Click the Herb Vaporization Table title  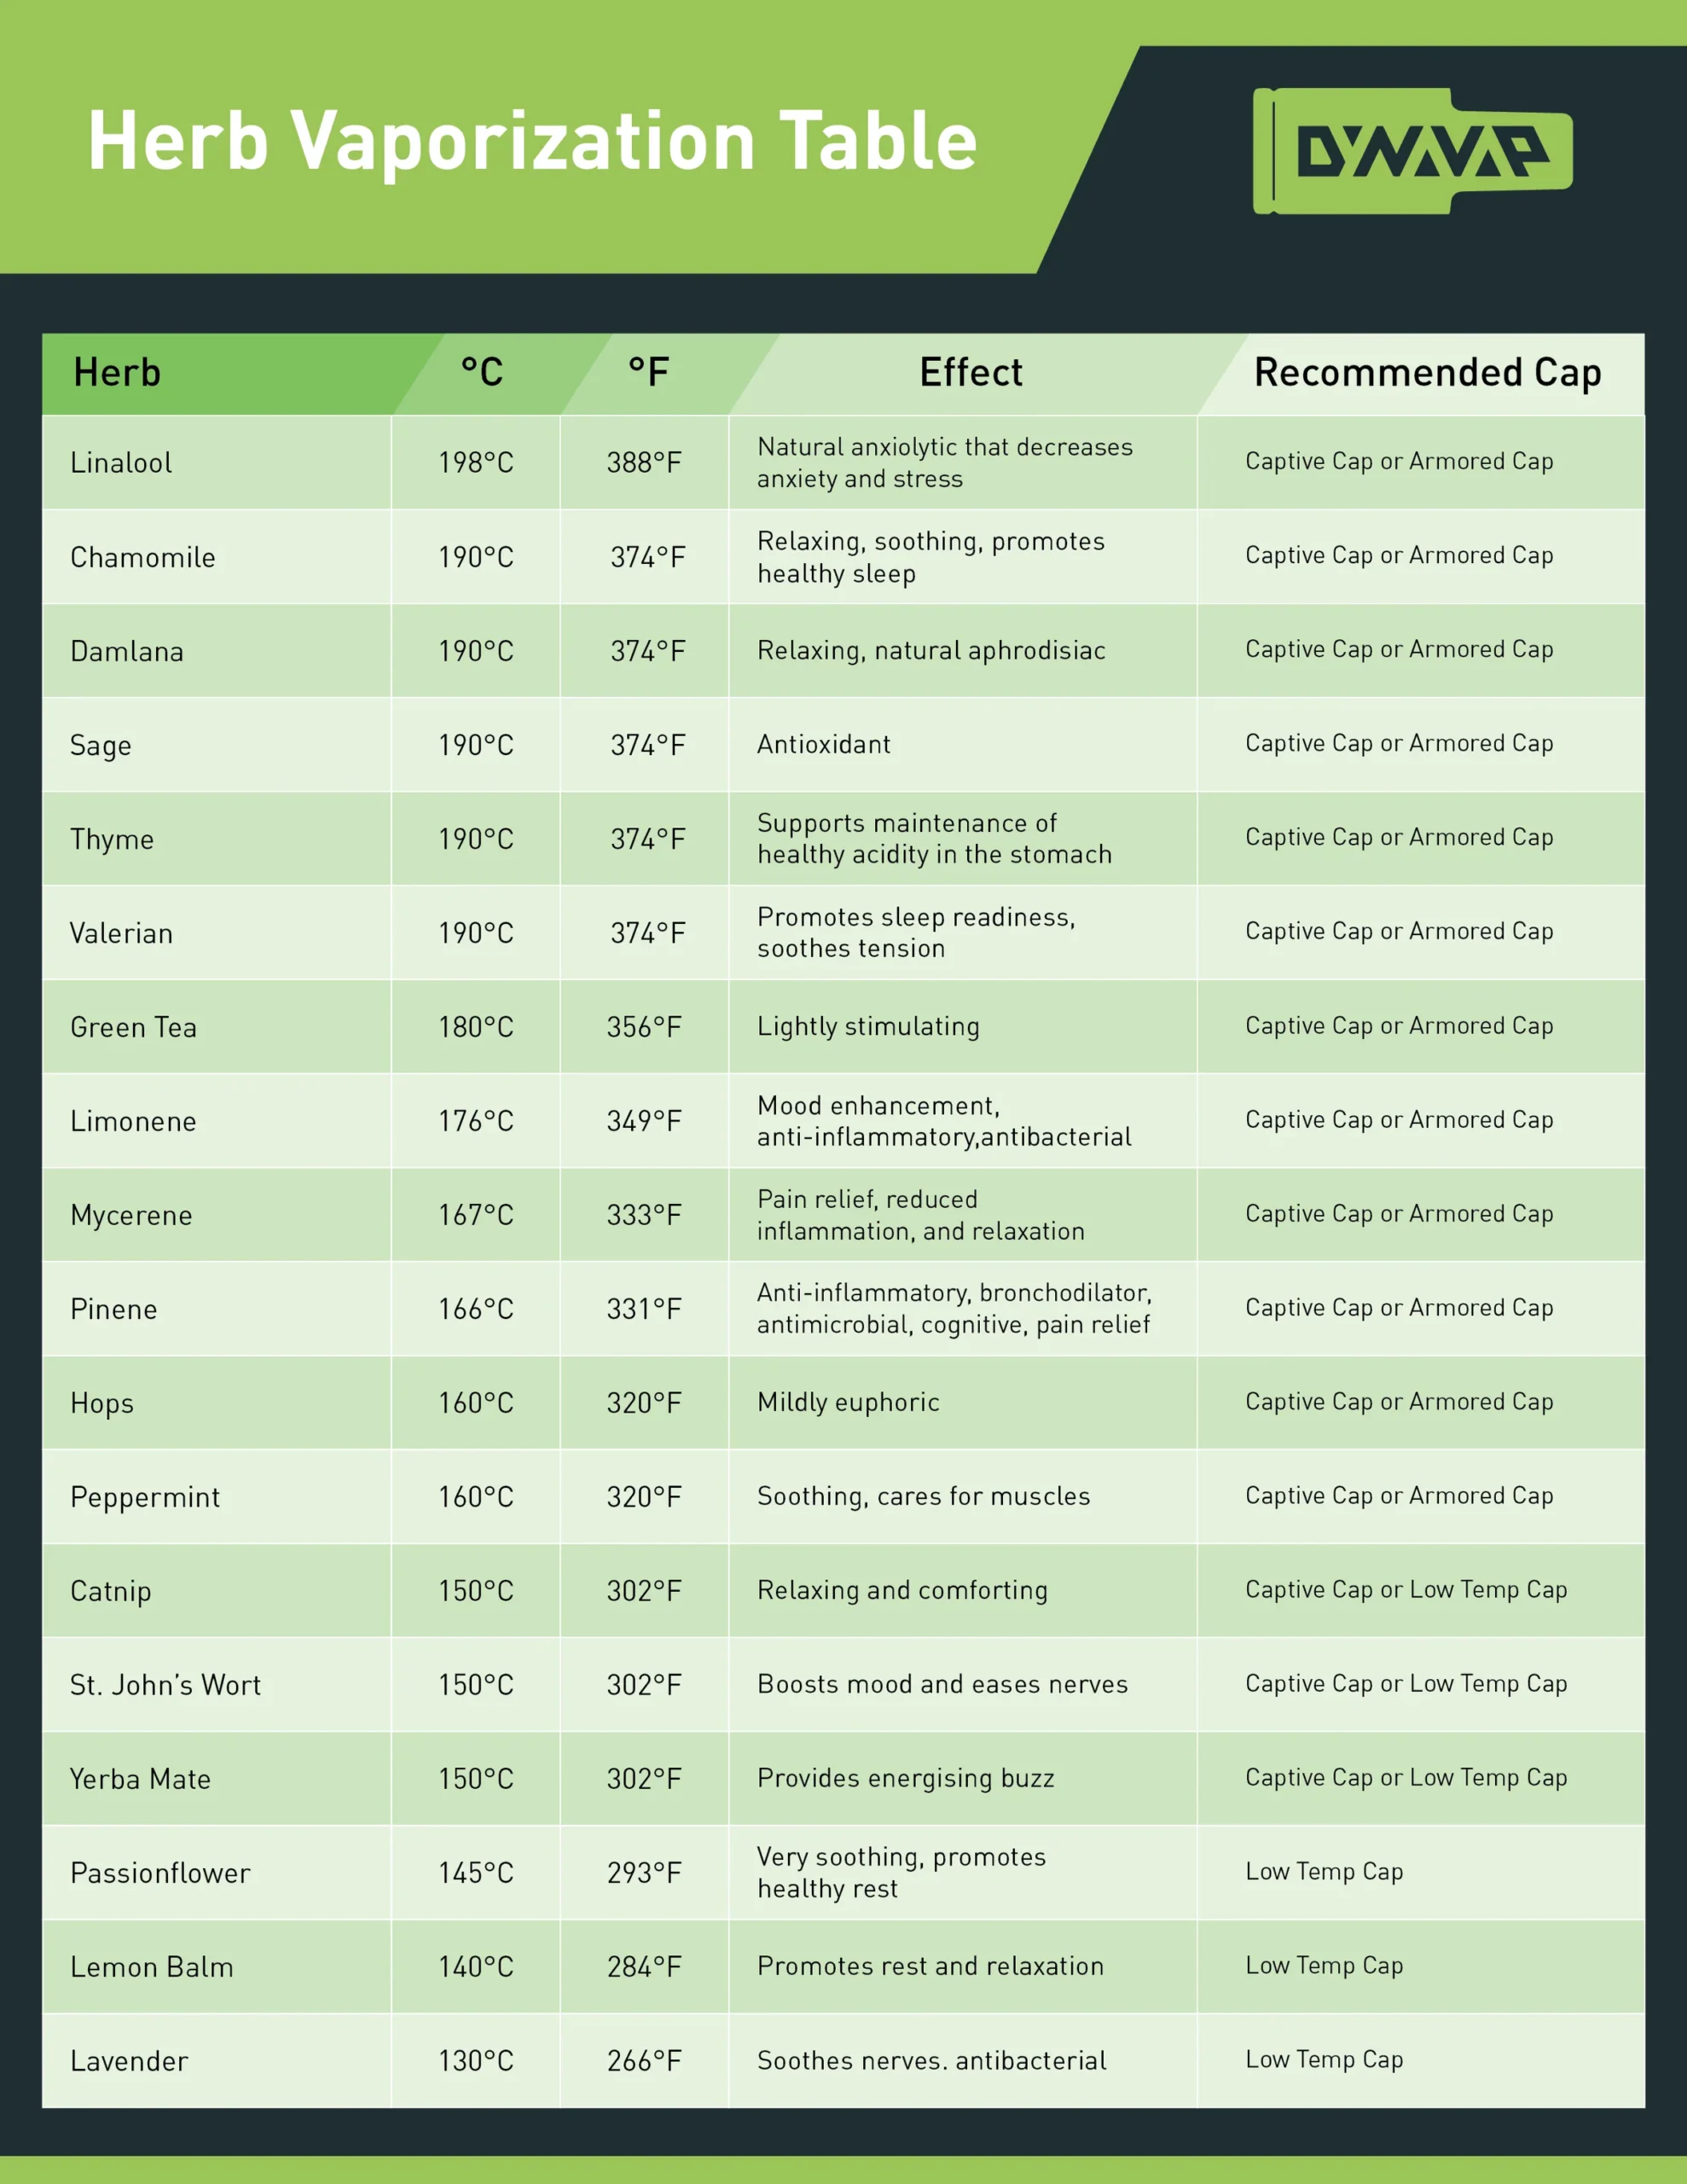(532, 141)
